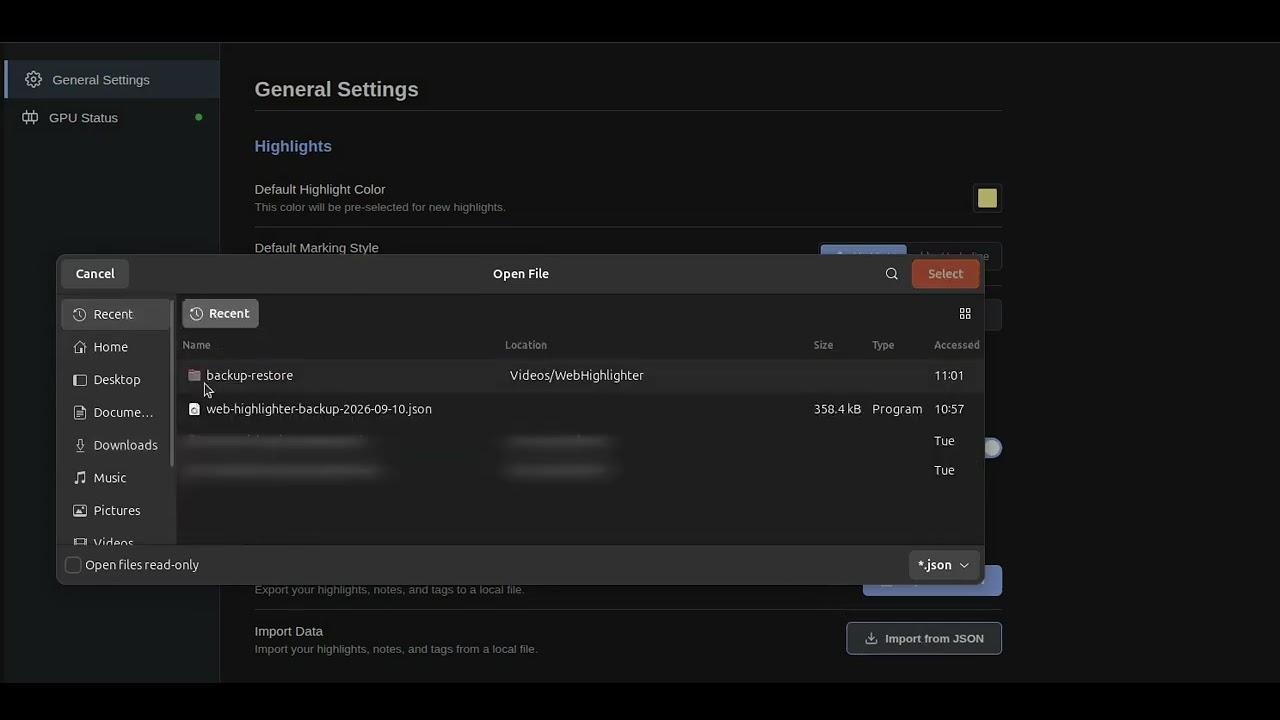Sort files by the Accessed column
This screenshot has height=720, width=1280.
click(957, 345)
